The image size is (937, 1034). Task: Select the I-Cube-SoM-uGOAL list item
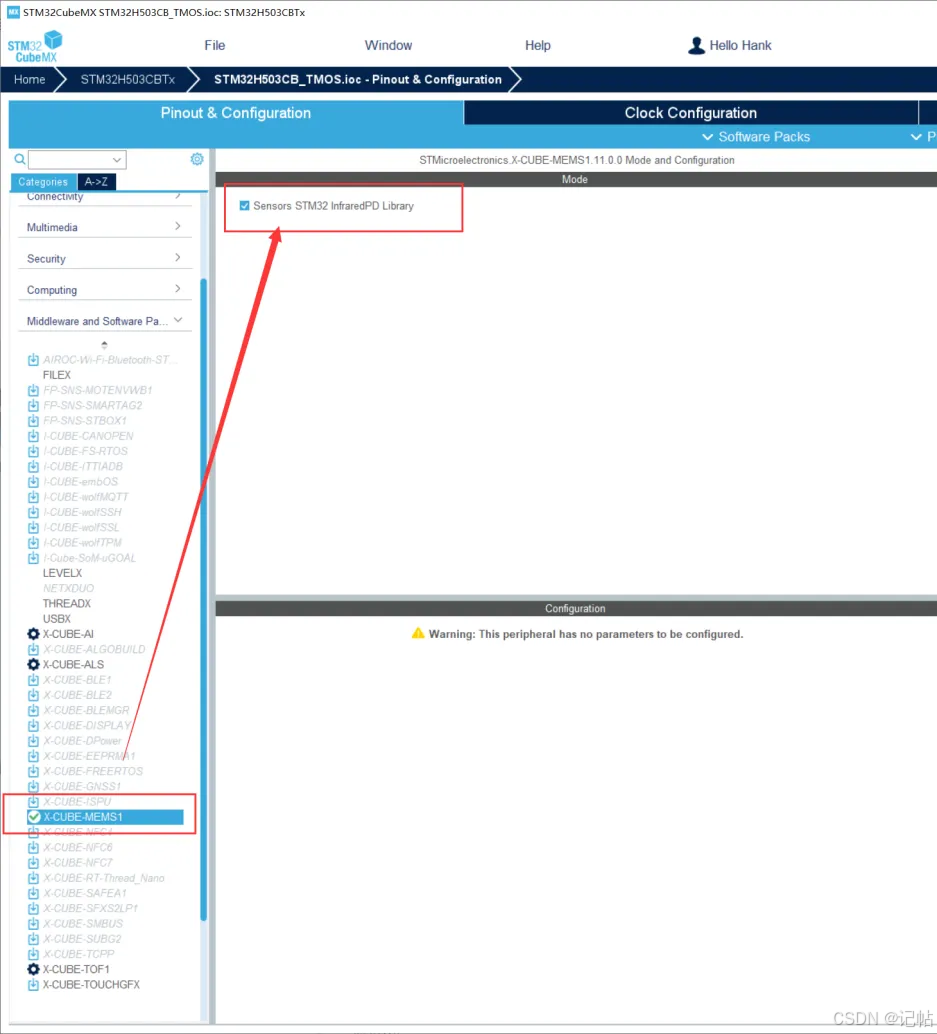89,558
